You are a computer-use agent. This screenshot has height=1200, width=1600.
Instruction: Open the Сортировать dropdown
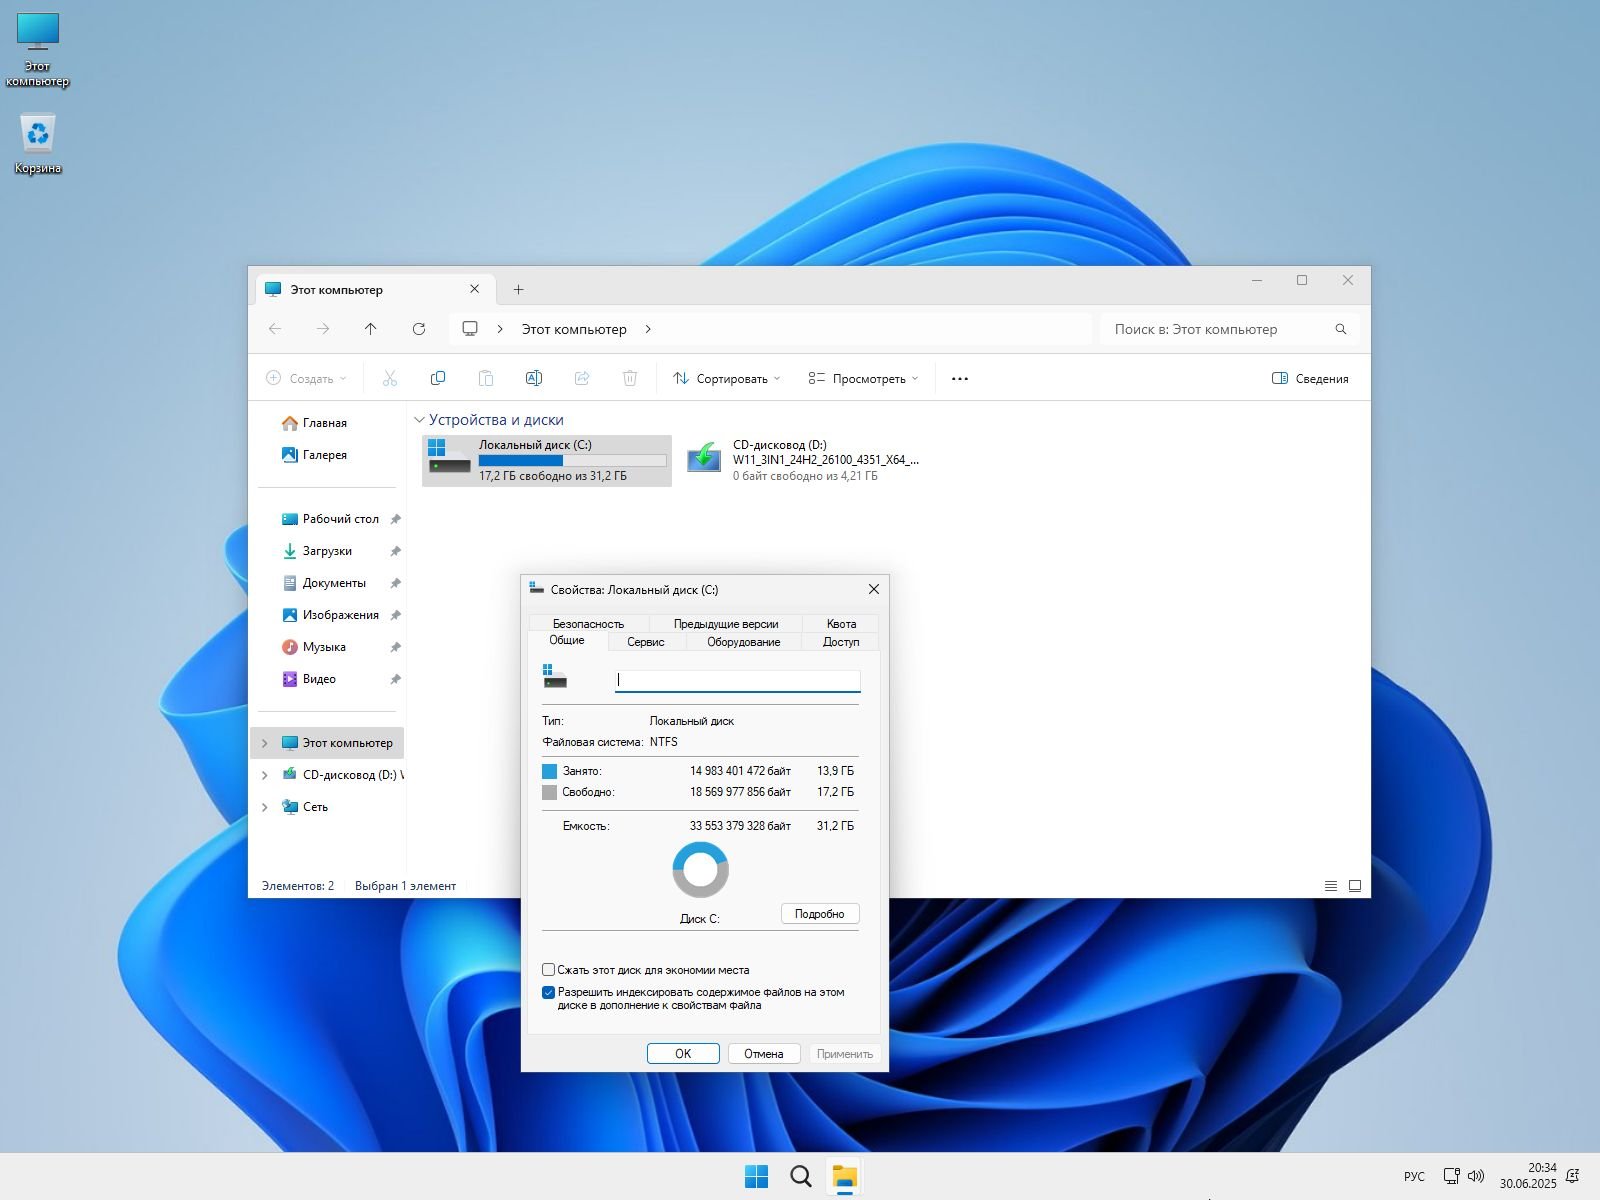727,379
